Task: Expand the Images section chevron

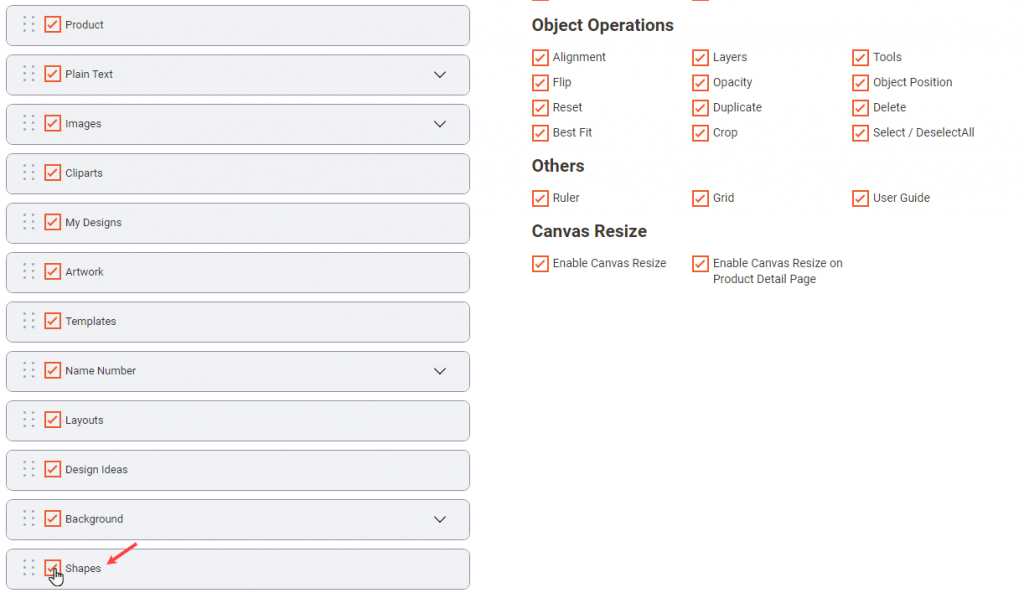Action: pyautogui.click(x=440, y=124)
